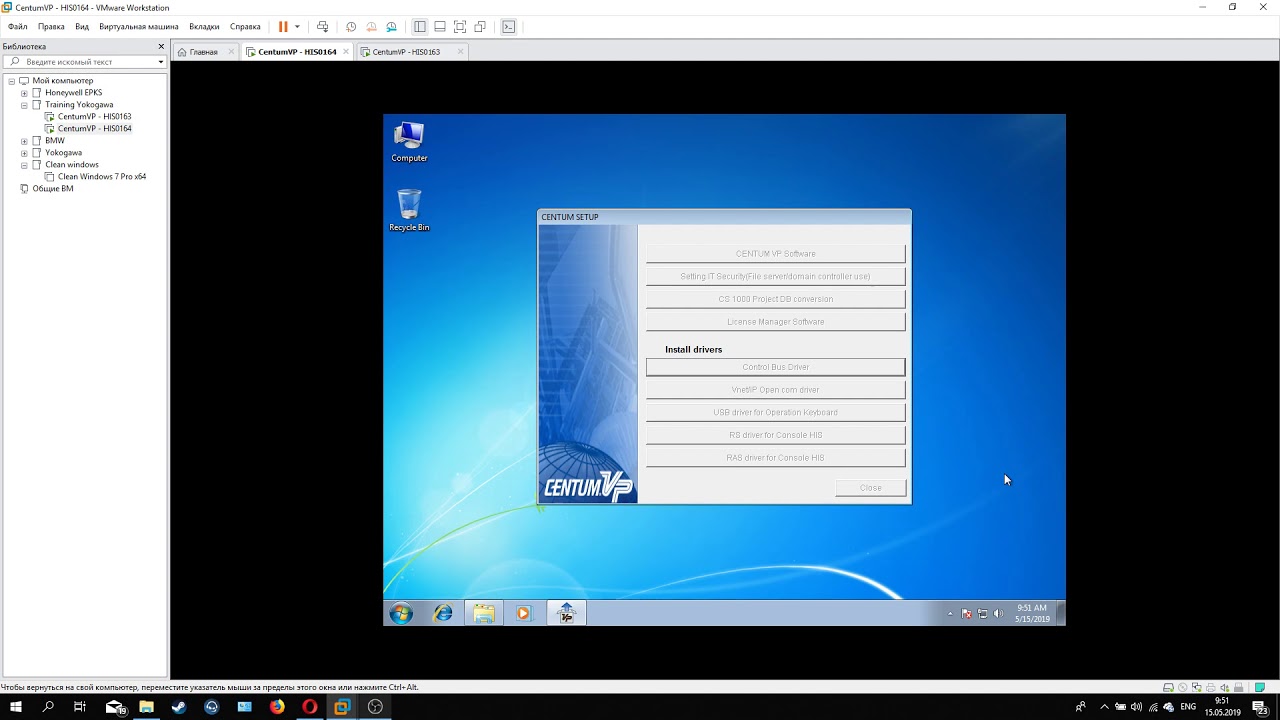The width and height of the screenshot is (1280, 720).
Task: Revert to snapshot using the toolbar icon
Action: [371, 27]
